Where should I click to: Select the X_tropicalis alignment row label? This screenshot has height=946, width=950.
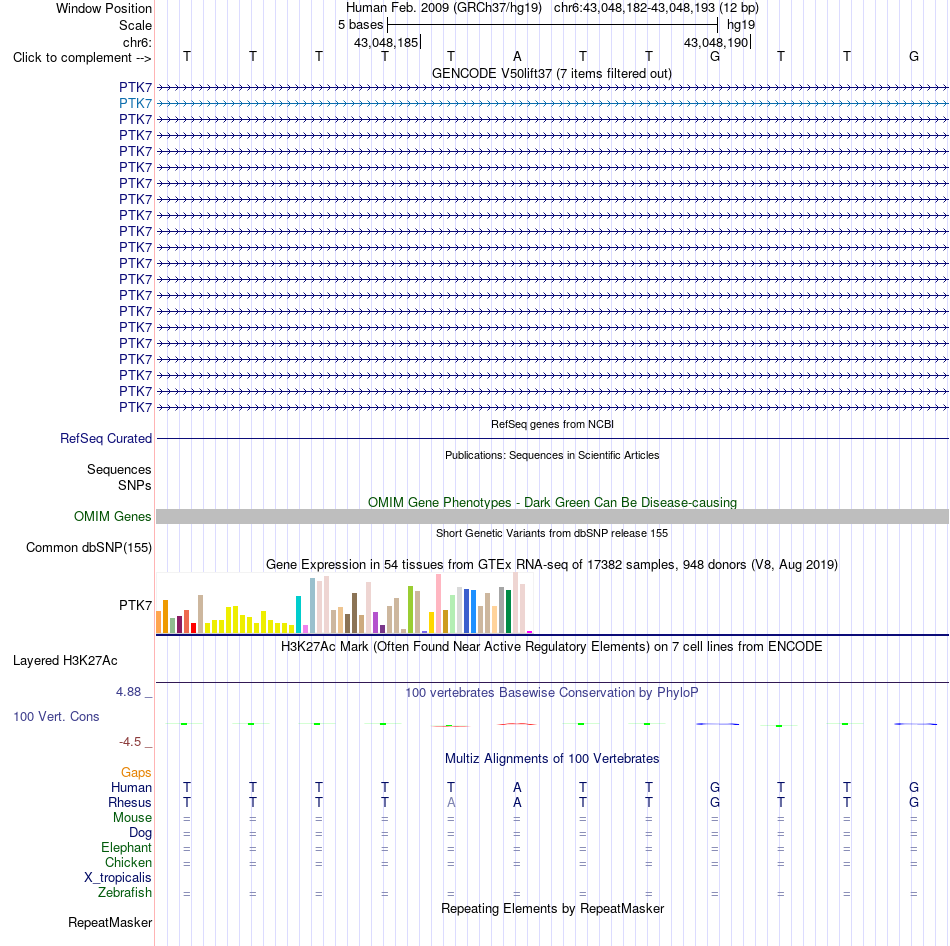click(118, 878)
